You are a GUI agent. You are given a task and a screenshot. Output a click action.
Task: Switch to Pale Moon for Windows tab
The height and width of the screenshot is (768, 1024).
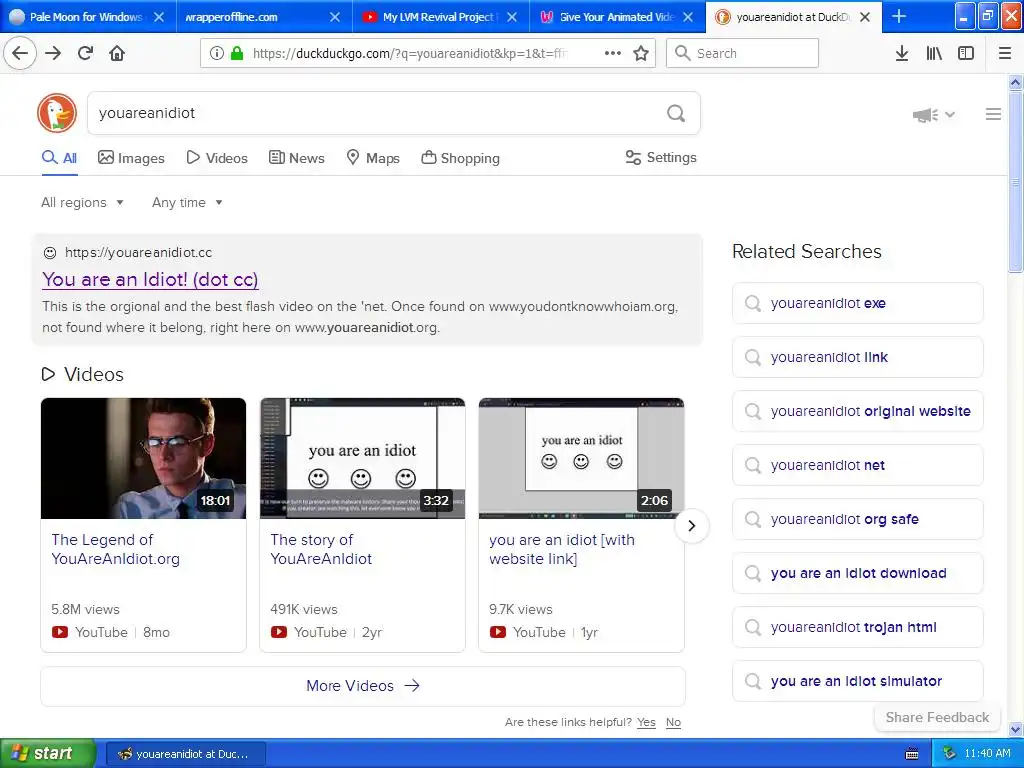88,17
